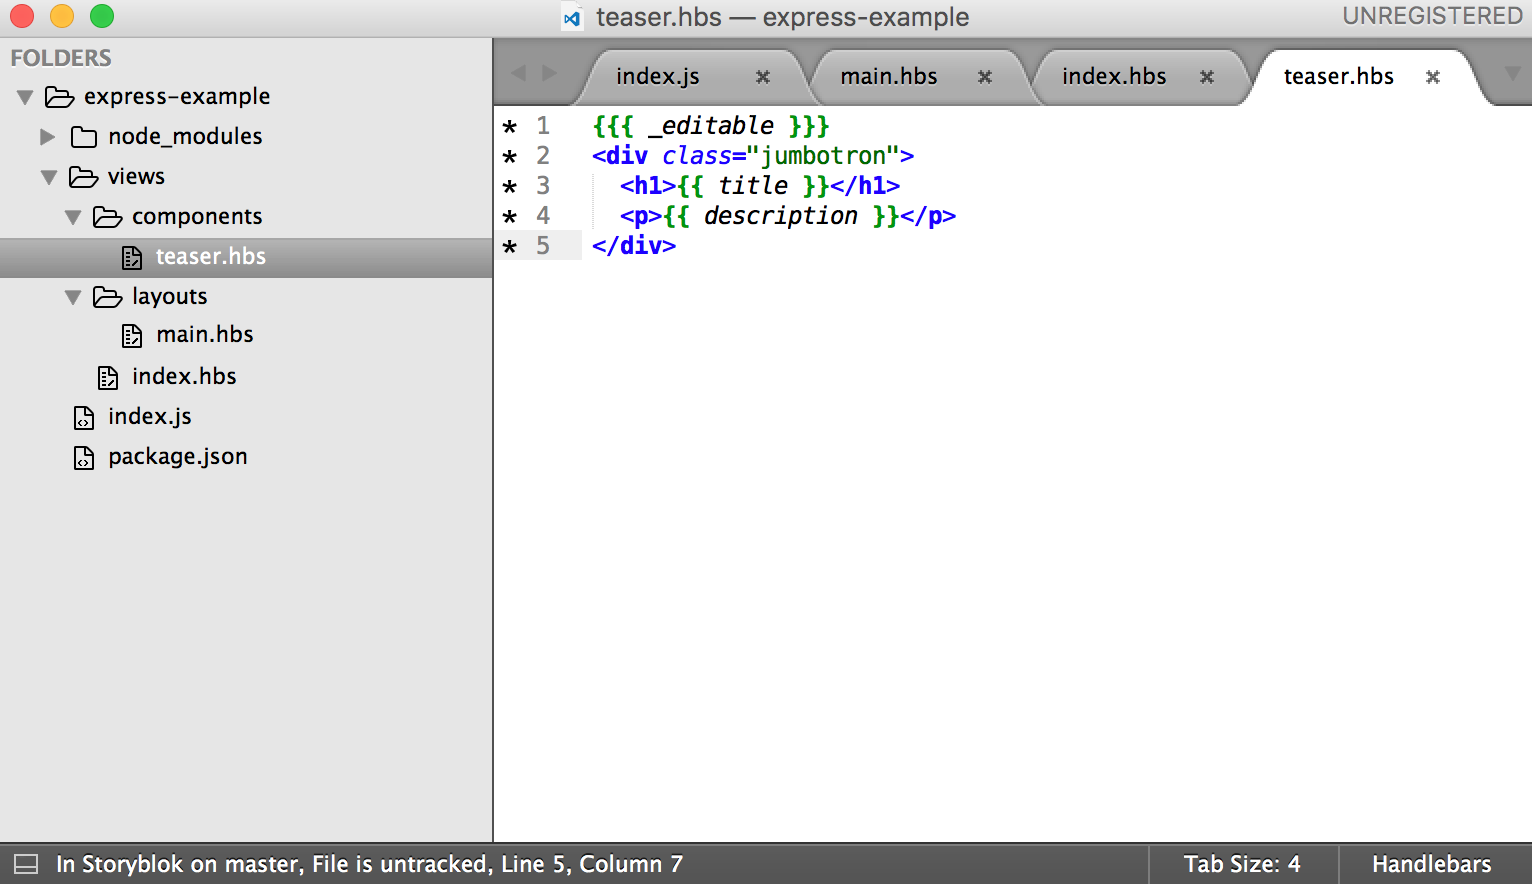Click the FOLDERS sidebar heading
This screenshot has height=884, width=1532.
pos(61,58)
